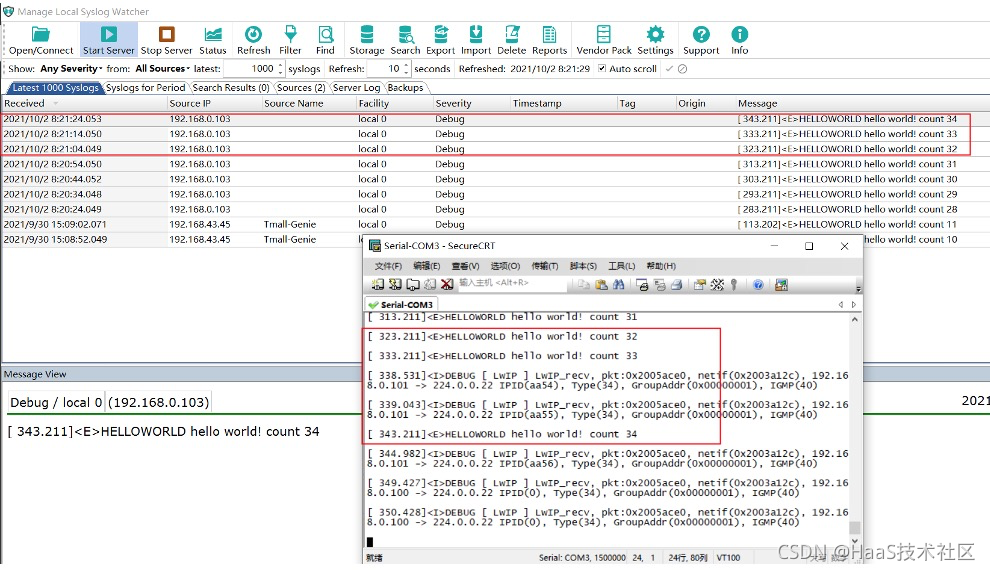The image size is (990, 570).
Task: Expand SecureCRT toolbar overflow arrow
Action: coord(858,288)
